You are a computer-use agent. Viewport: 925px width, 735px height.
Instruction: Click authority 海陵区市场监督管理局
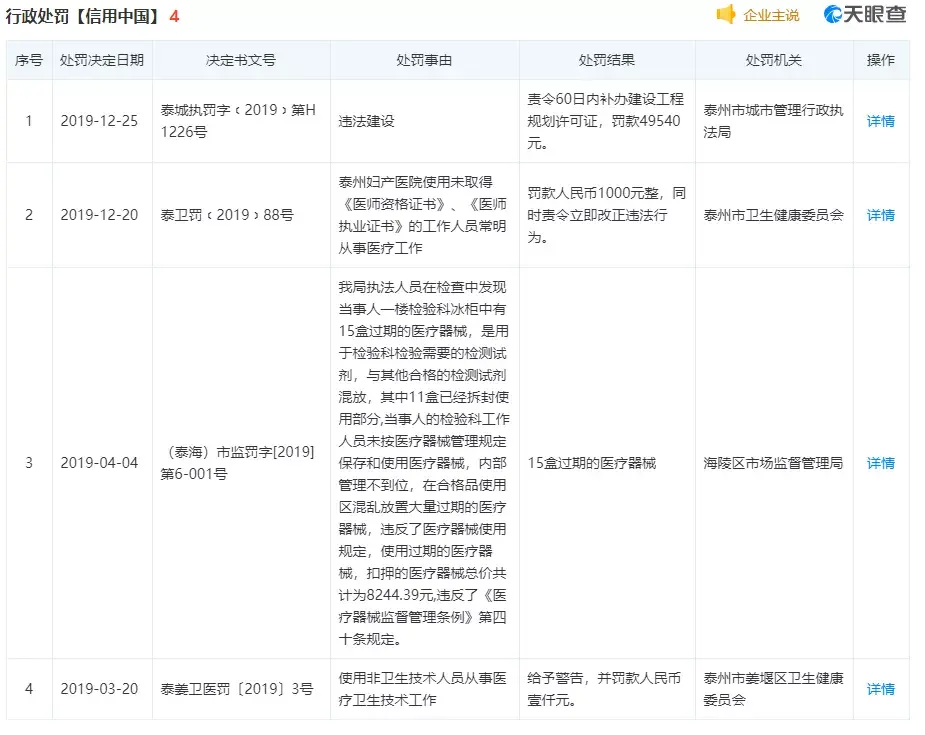pyautogui.click(x=773, y=463)
